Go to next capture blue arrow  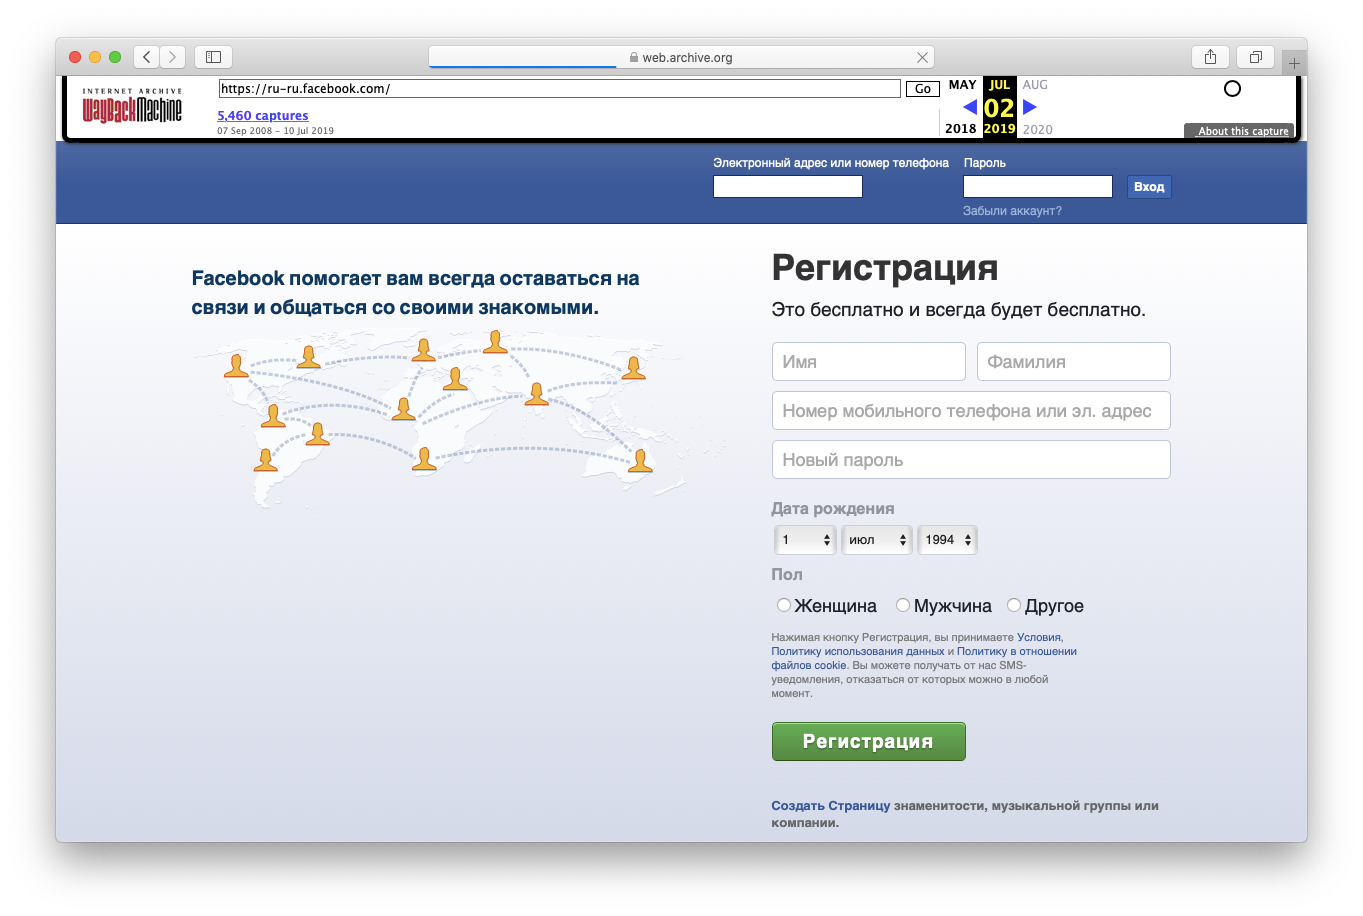(1030, 107)
